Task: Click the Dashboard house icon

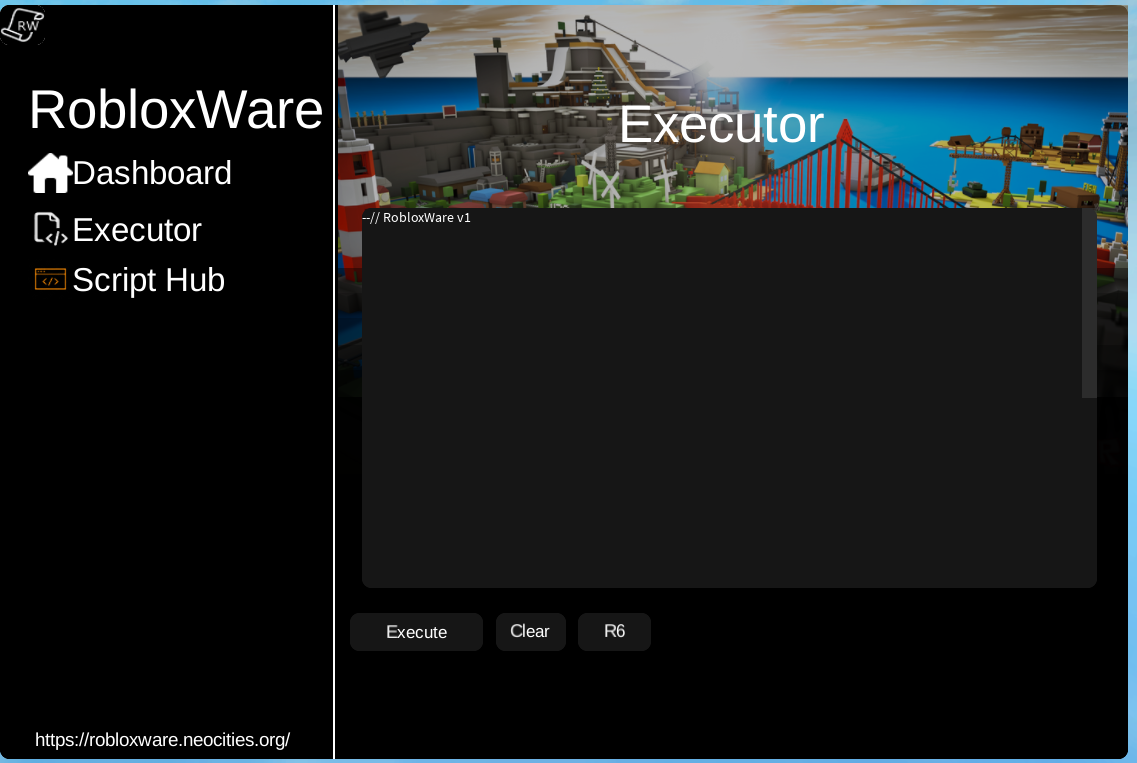Action: [x=49, y=173]
